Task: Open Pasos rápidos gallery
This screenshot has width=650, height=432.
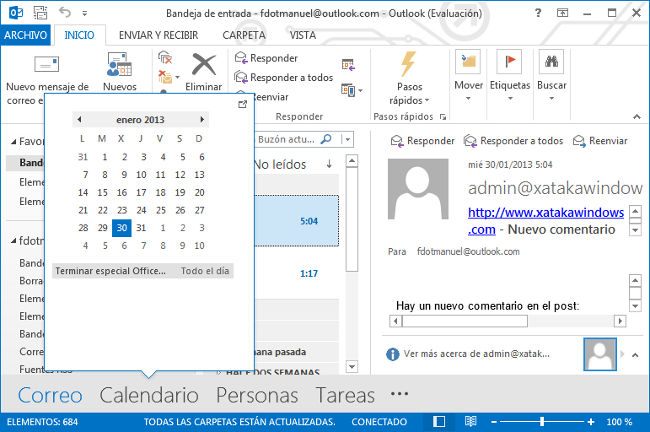Action: click(409, 79)
